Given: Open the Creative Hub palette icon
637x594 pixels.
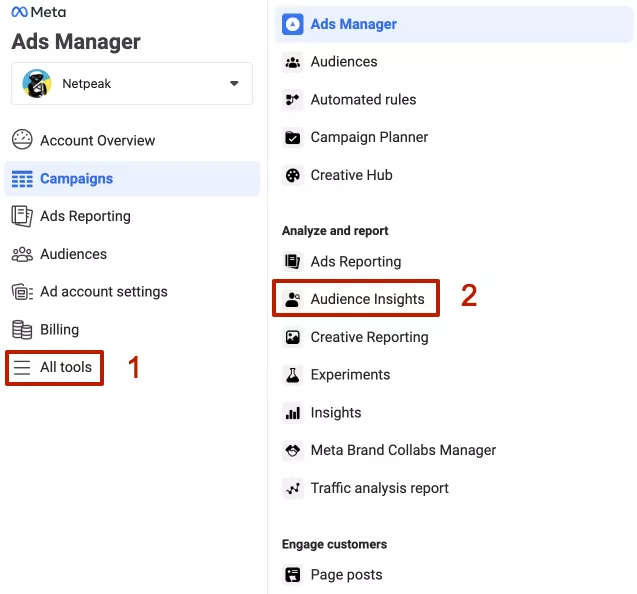Looking at the screenshot, I should click(292, 176).
